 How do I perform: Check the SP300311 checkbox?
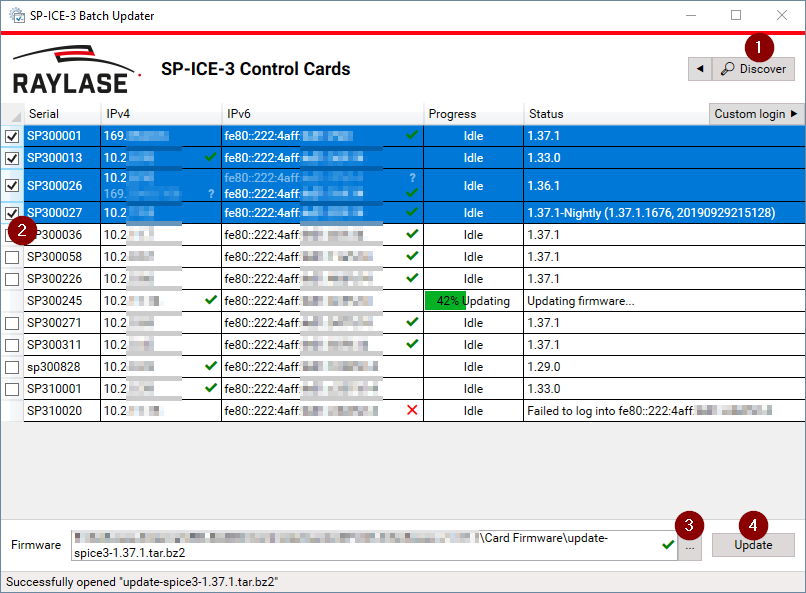(12, 345)
